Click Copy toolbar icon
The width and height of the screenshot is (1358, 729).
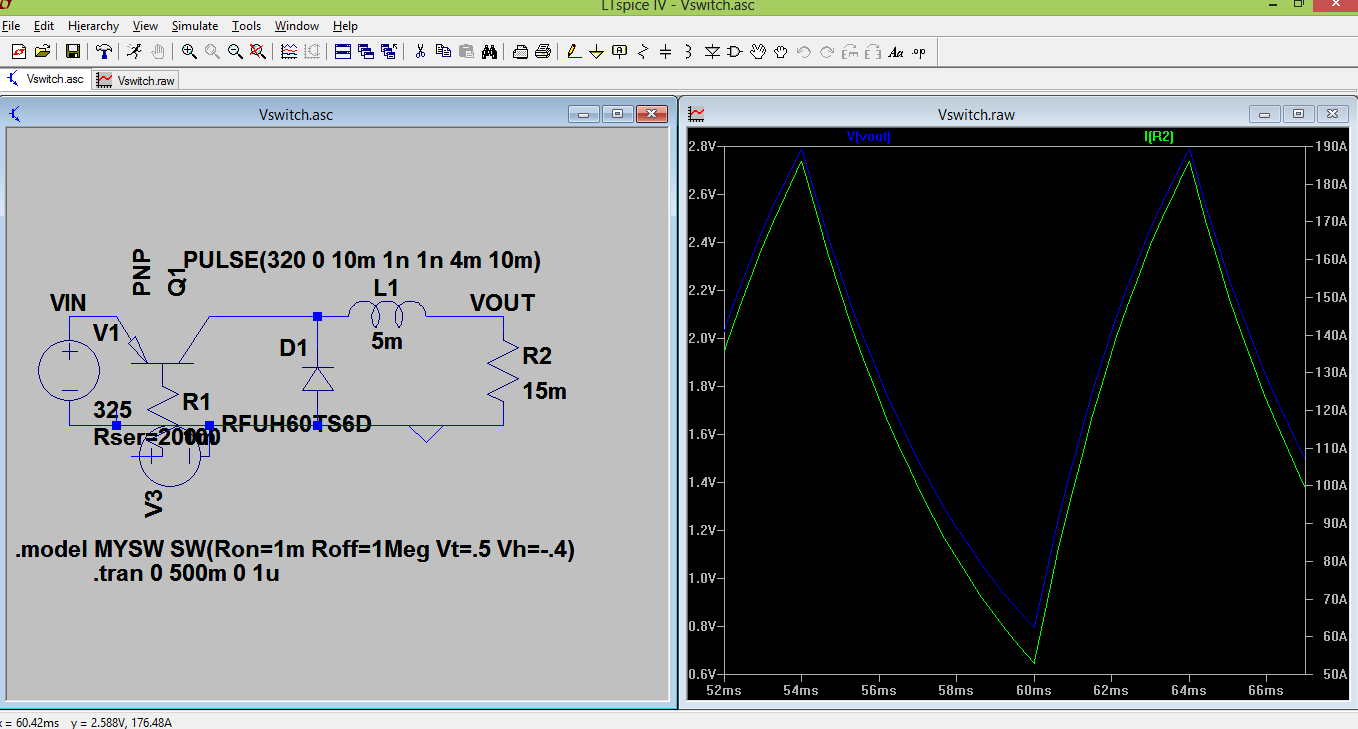443,51
